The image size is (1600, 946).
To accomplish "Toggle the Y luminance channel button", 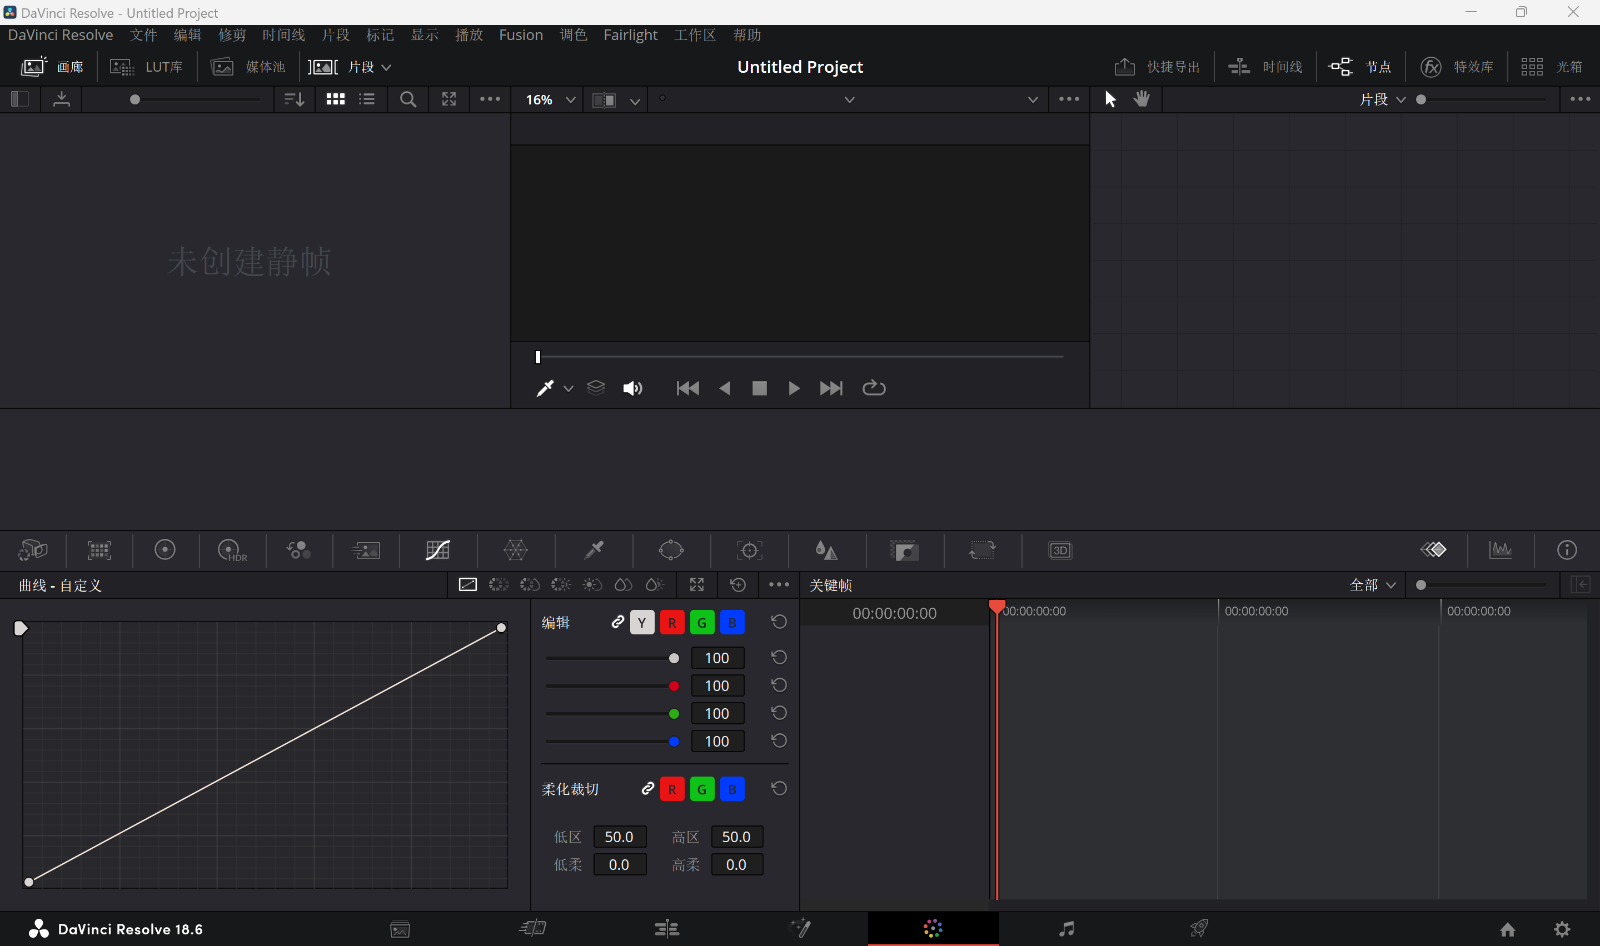I will [642, 623].
